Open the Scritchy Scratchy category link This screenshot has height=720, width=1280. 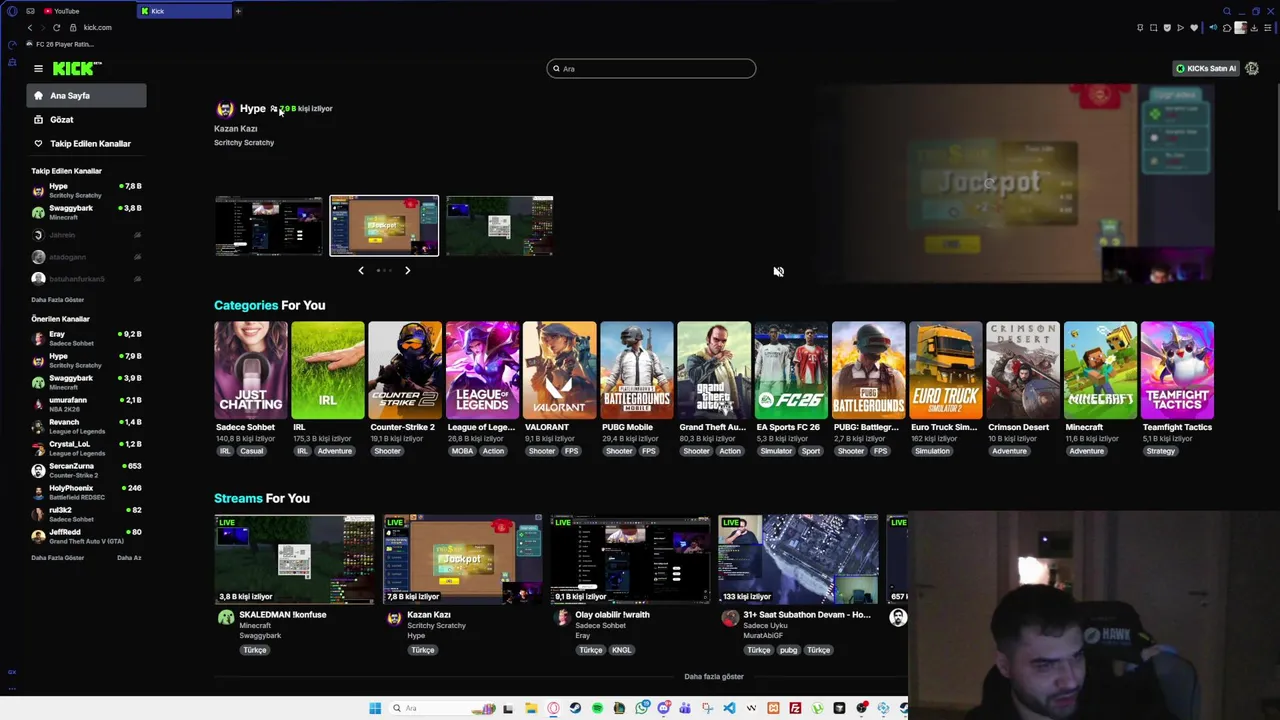point(244,143)
